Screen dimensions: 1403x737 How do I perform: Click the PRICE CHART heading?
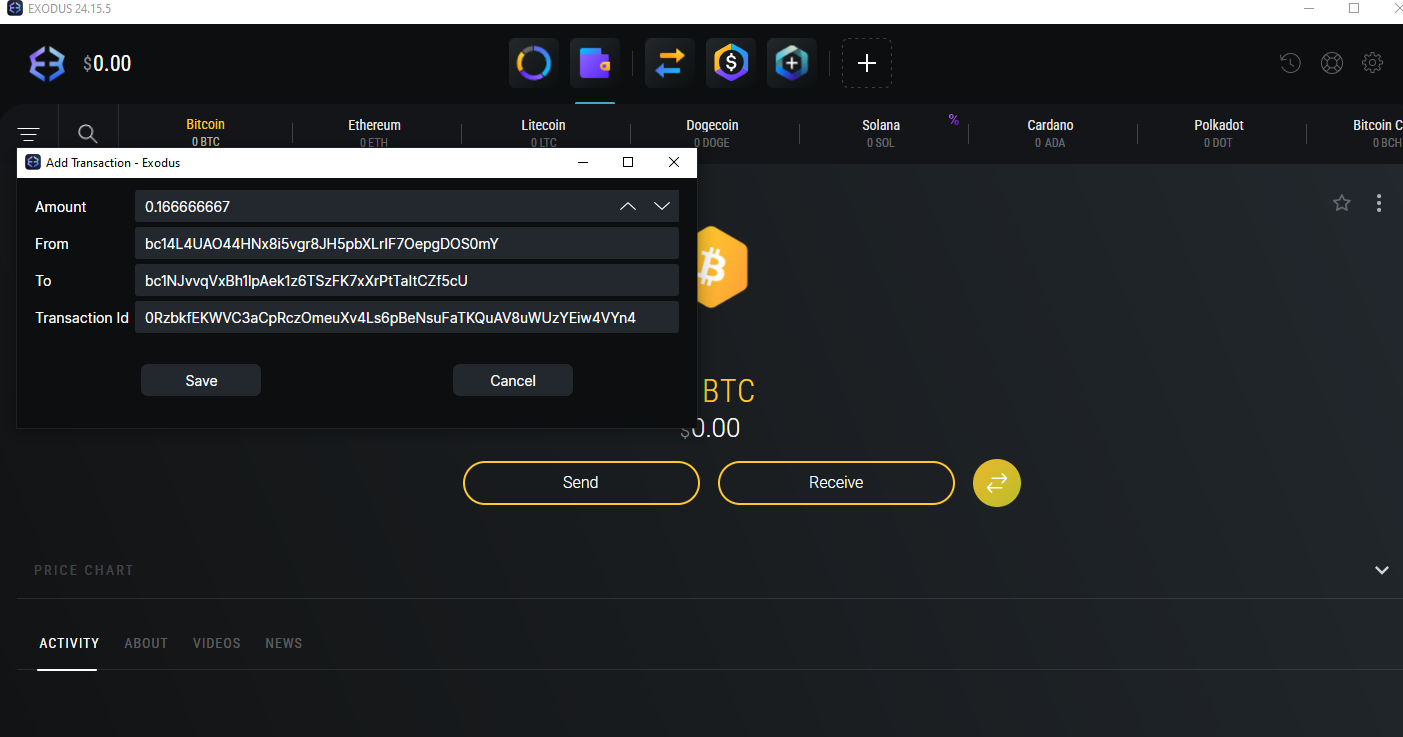point(84,570)
